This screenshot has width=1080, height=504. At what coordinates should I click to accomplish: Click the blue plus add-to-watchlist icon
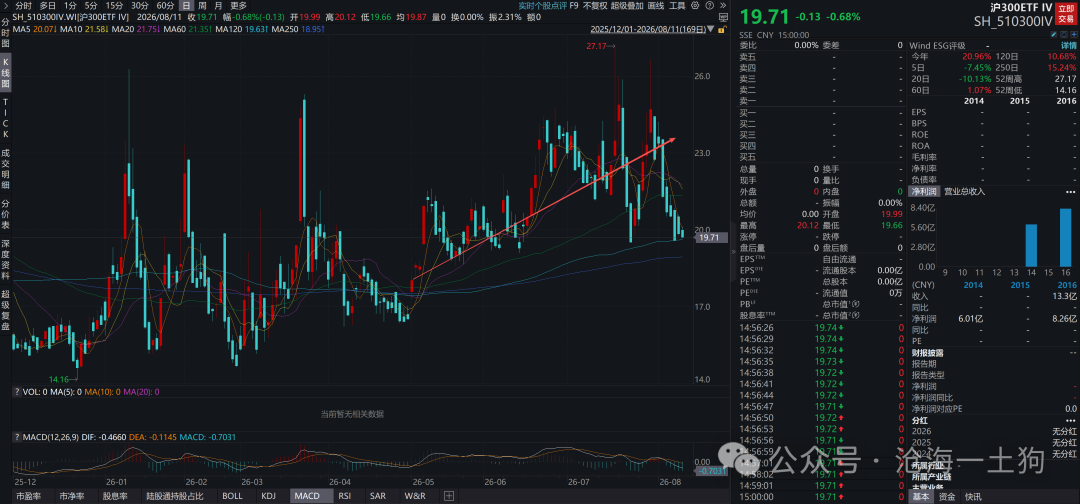point(1074,34)
